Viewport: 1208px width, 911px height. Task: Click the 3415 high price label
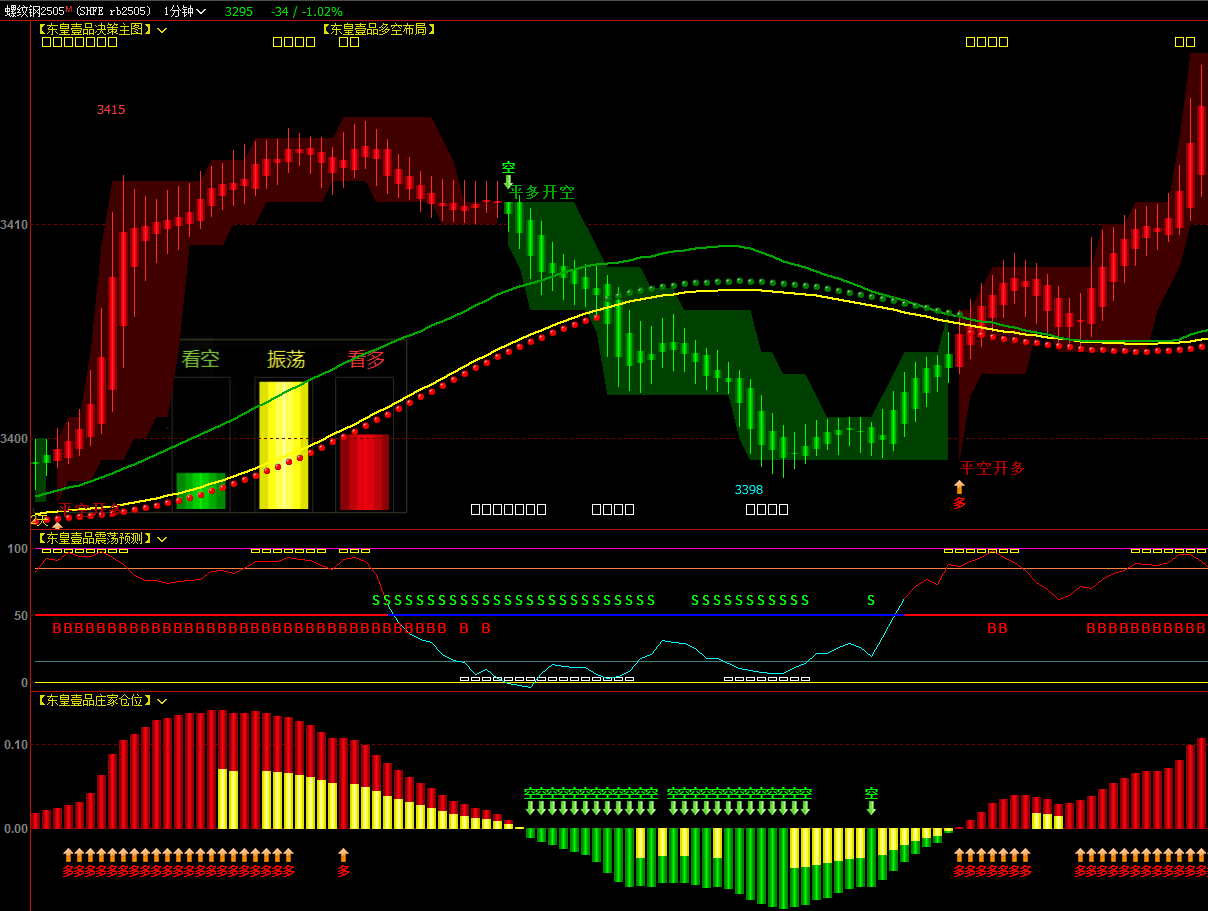(x=111, y=110)
